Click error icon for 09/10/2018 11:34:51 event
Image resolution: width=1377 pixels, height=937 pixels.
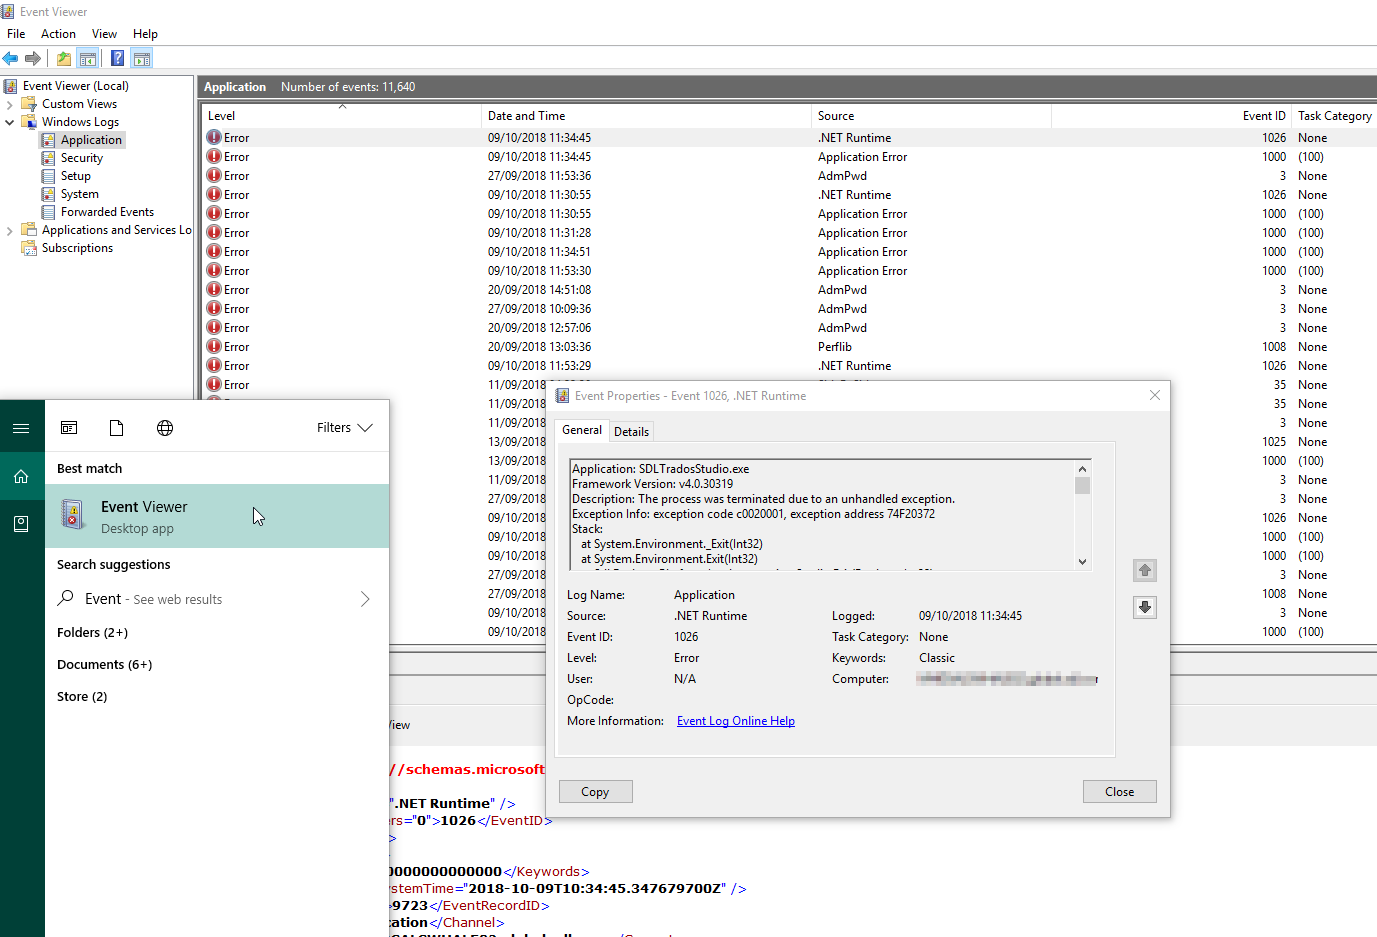[214, 252]
